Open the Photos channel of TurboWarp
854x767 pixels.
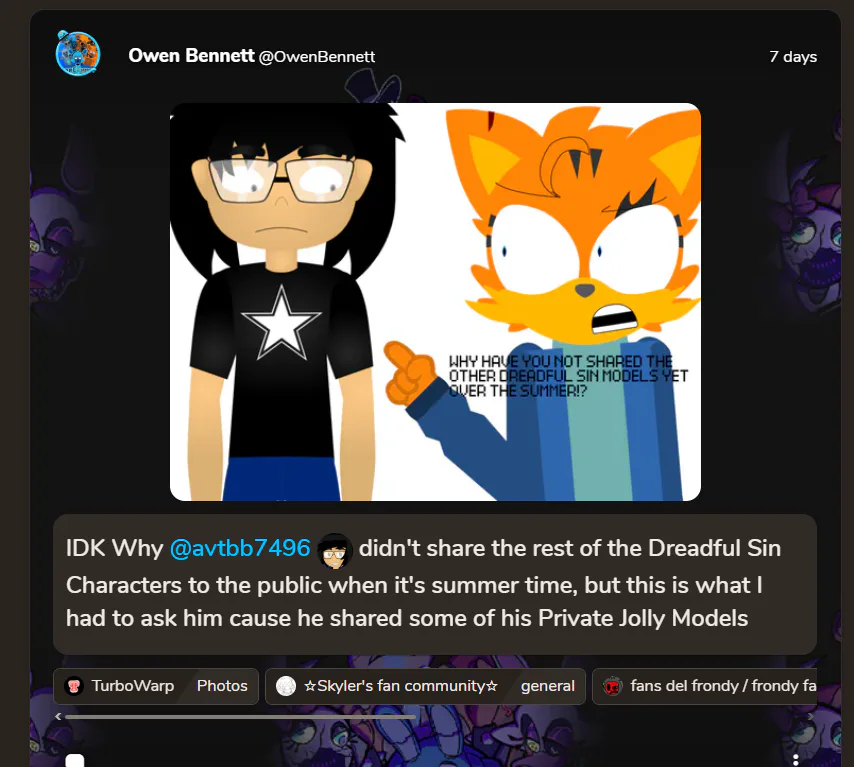coord(222,686)
